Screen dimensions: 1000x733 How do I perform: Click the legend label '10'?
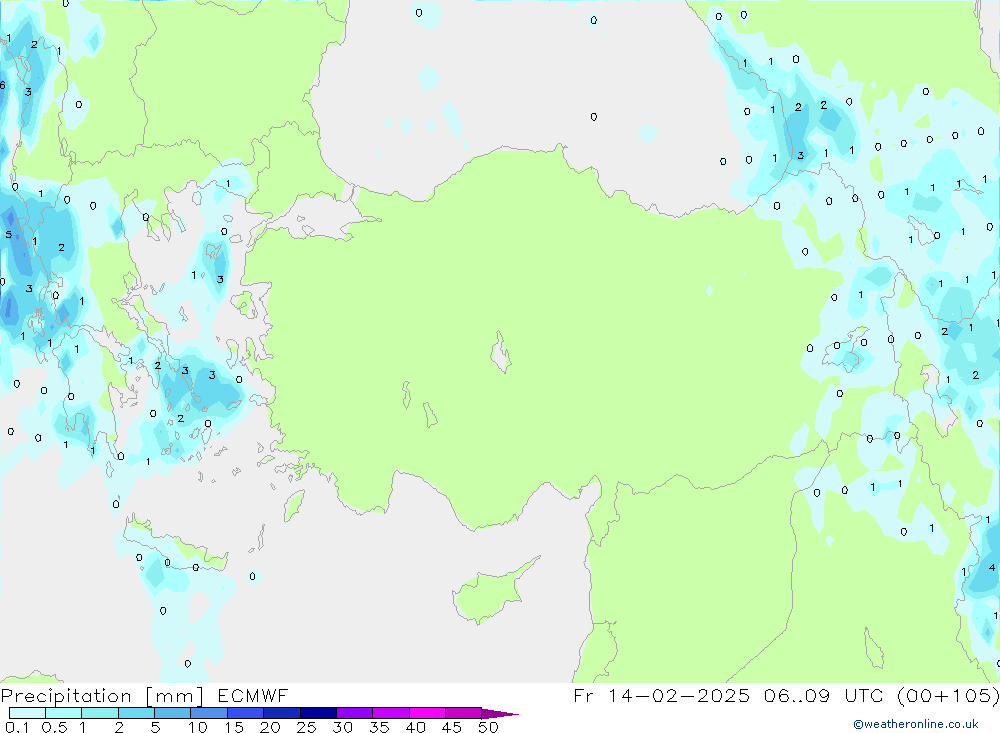click(x=198, y=727)
